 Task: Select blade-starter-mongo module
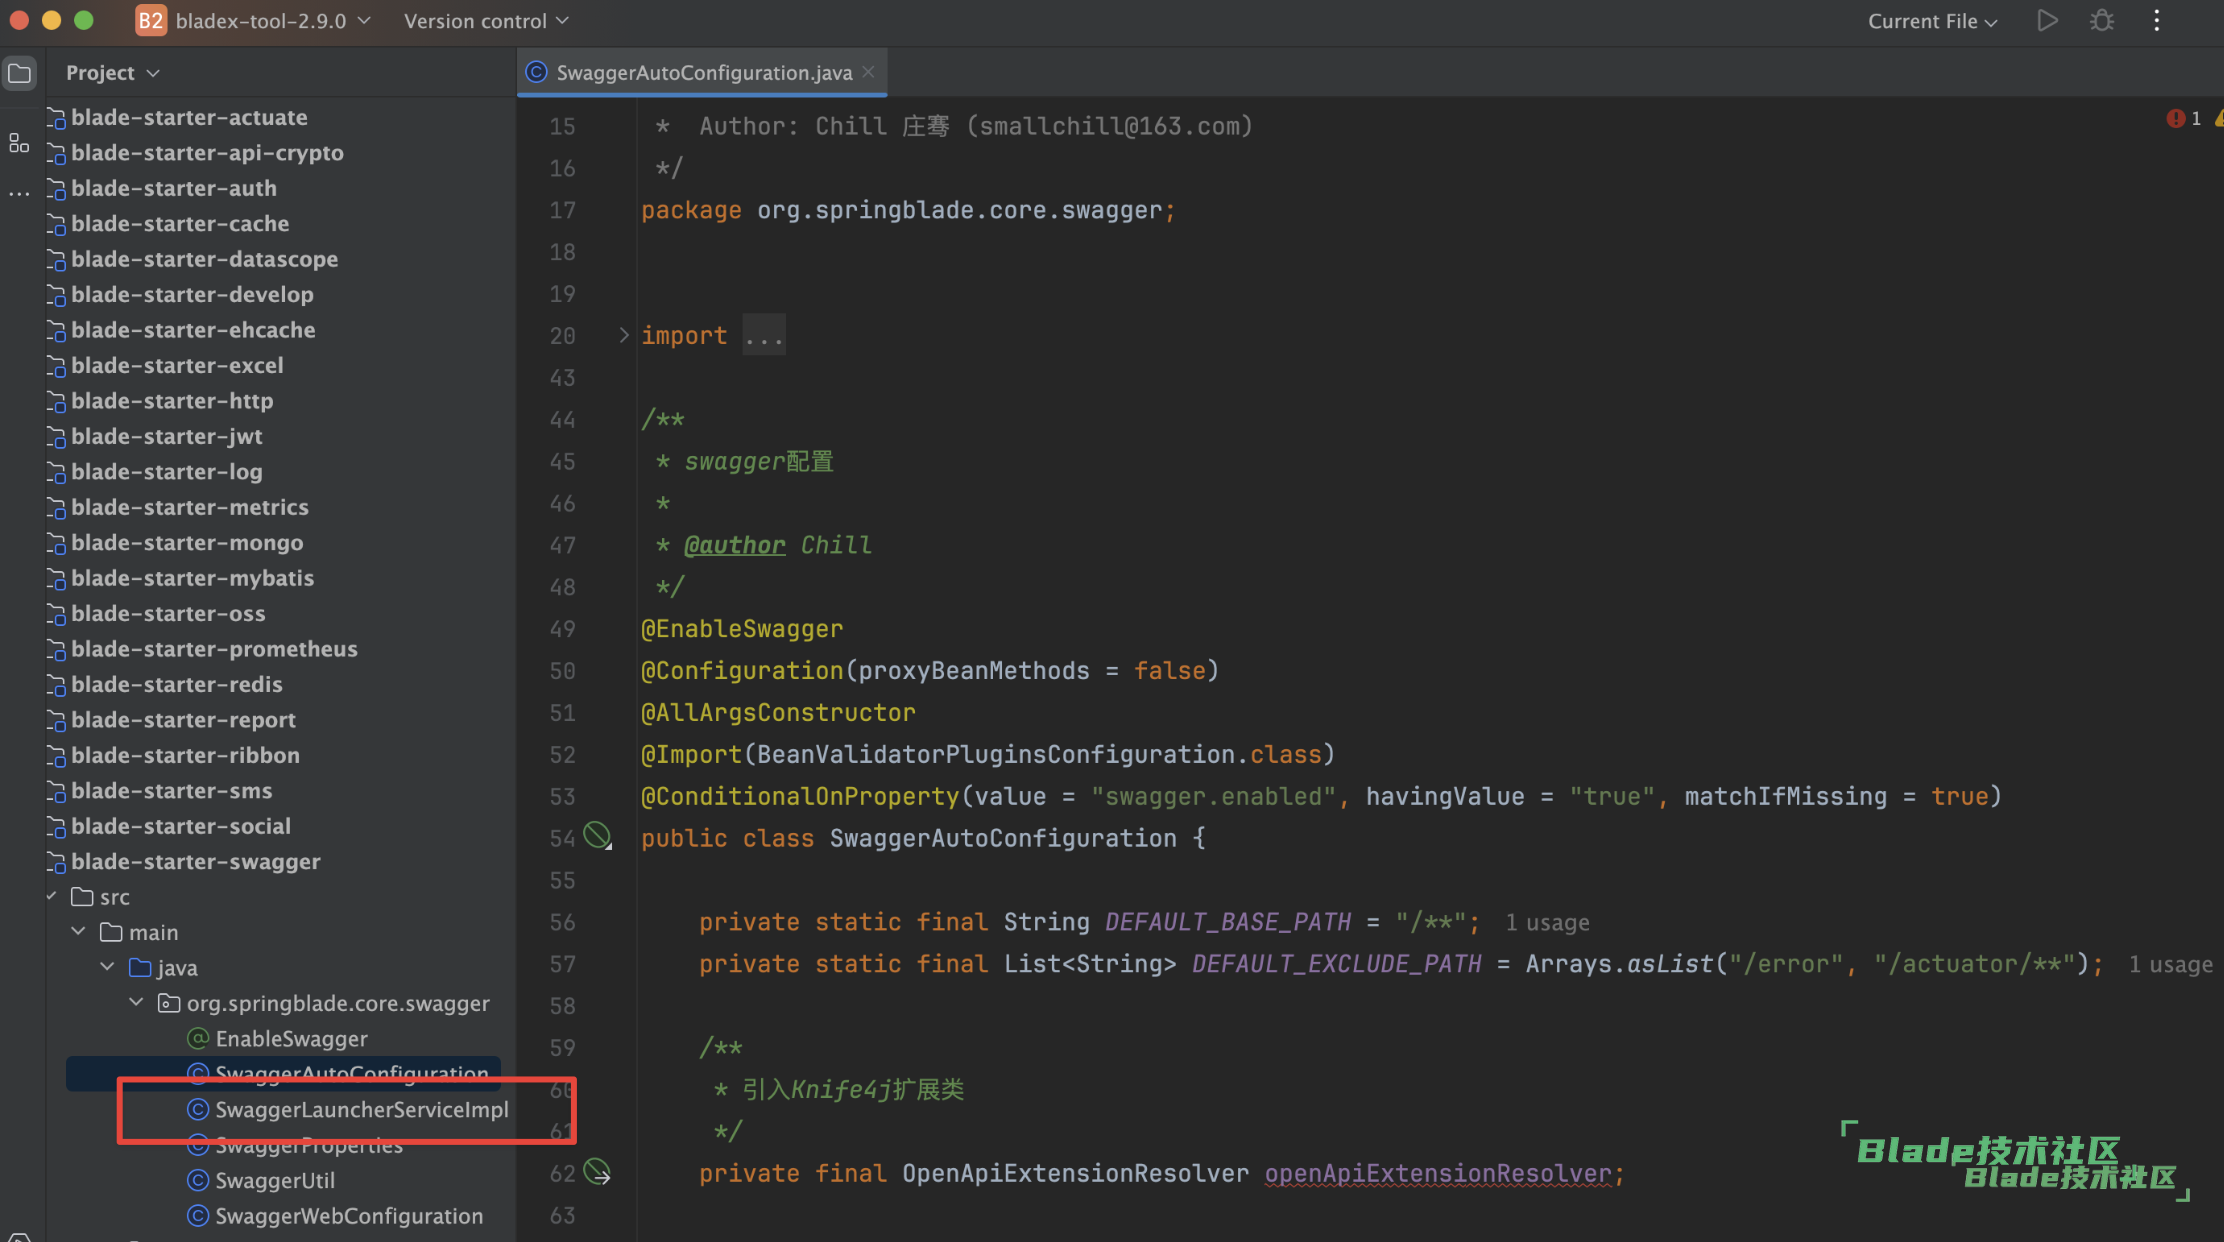(187, 543)
